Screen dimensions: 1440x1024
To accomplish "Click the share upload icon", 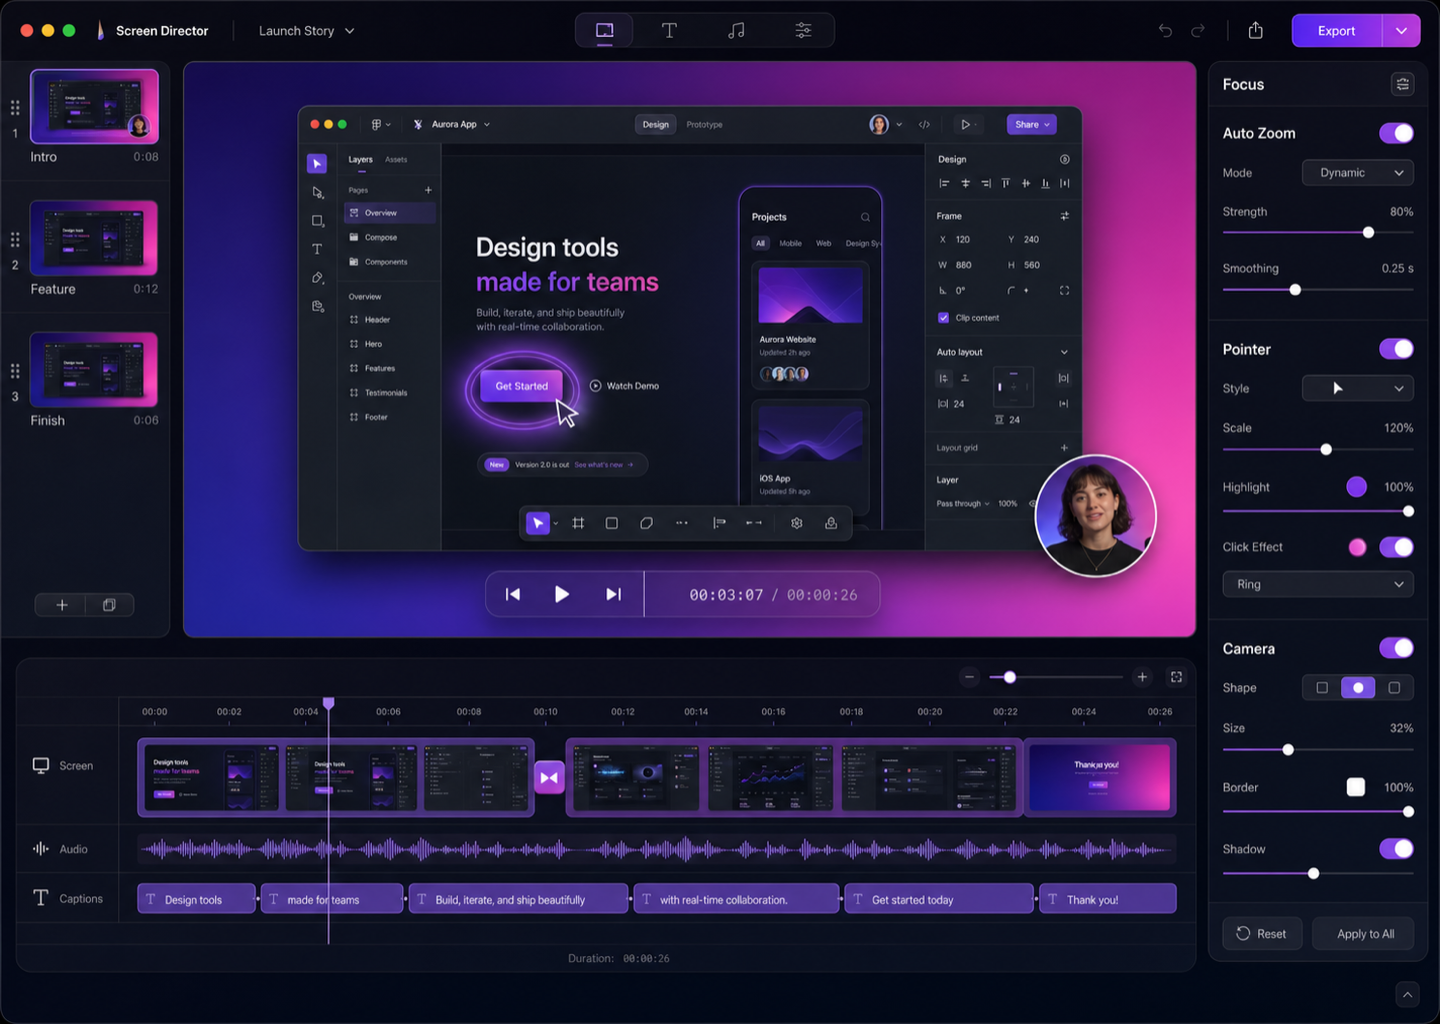I will click(x=1256, y=31).
